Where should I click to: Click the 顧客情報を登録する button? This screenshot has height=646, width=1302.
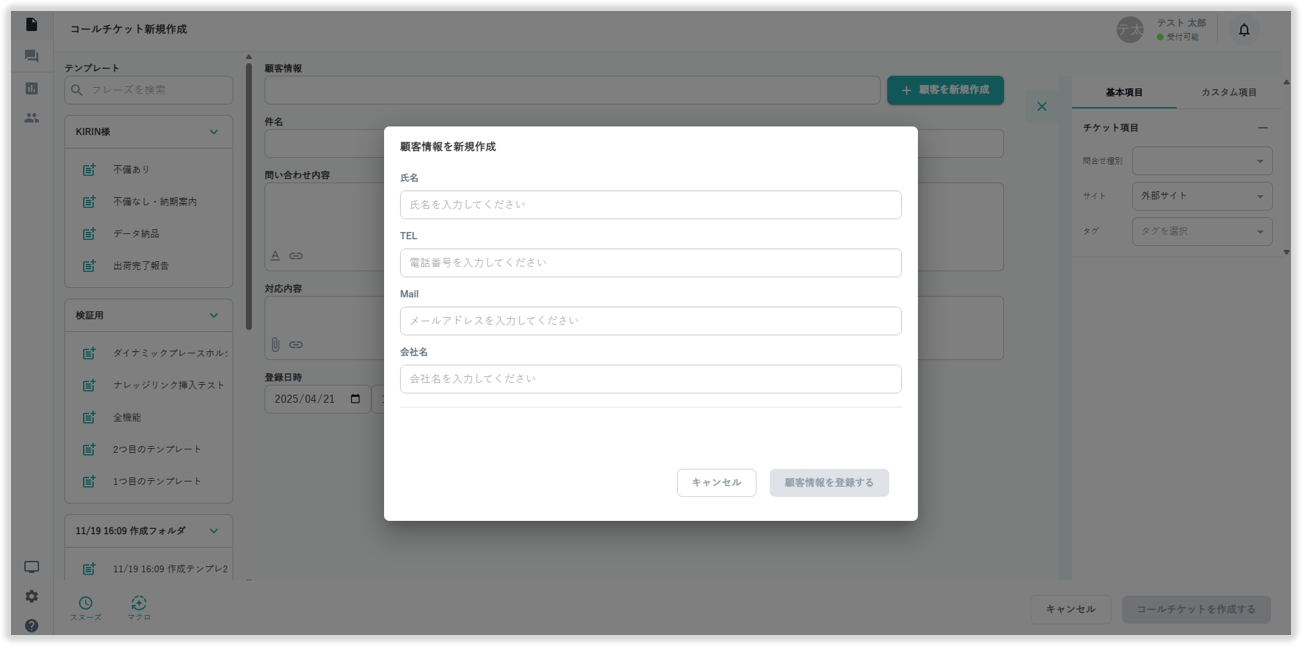[829, 483]
